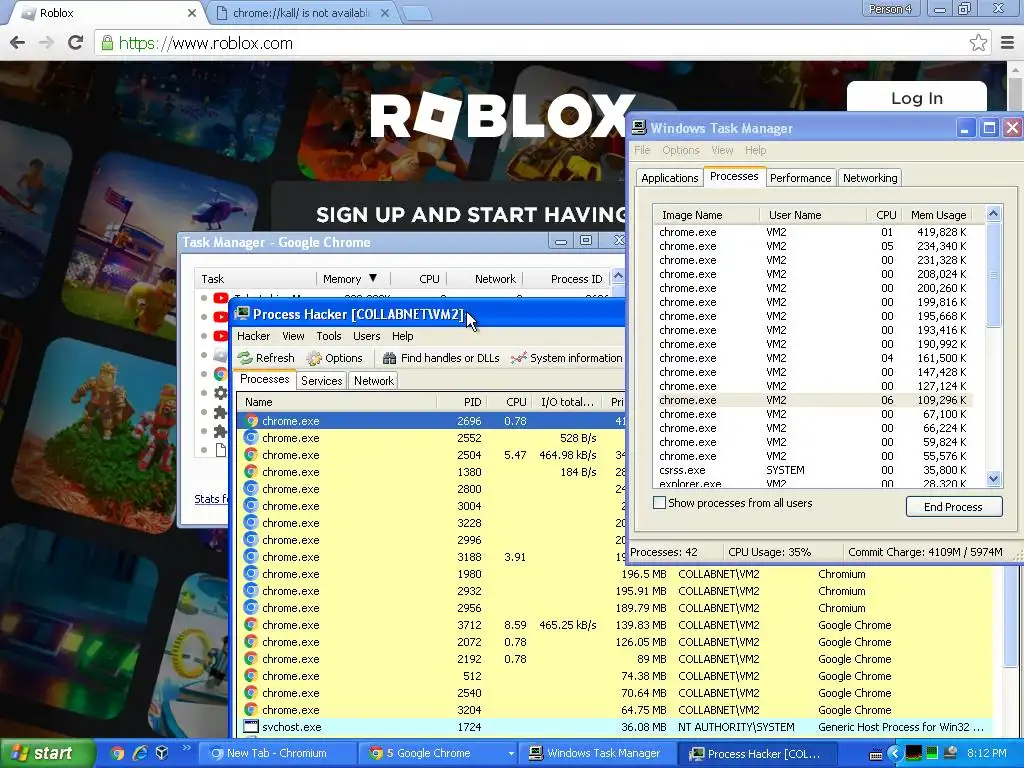Click the scroll-up arrow in Chrome Task Manager list
This screenshot has width=1024, height=768.
[x=618, y=276]
